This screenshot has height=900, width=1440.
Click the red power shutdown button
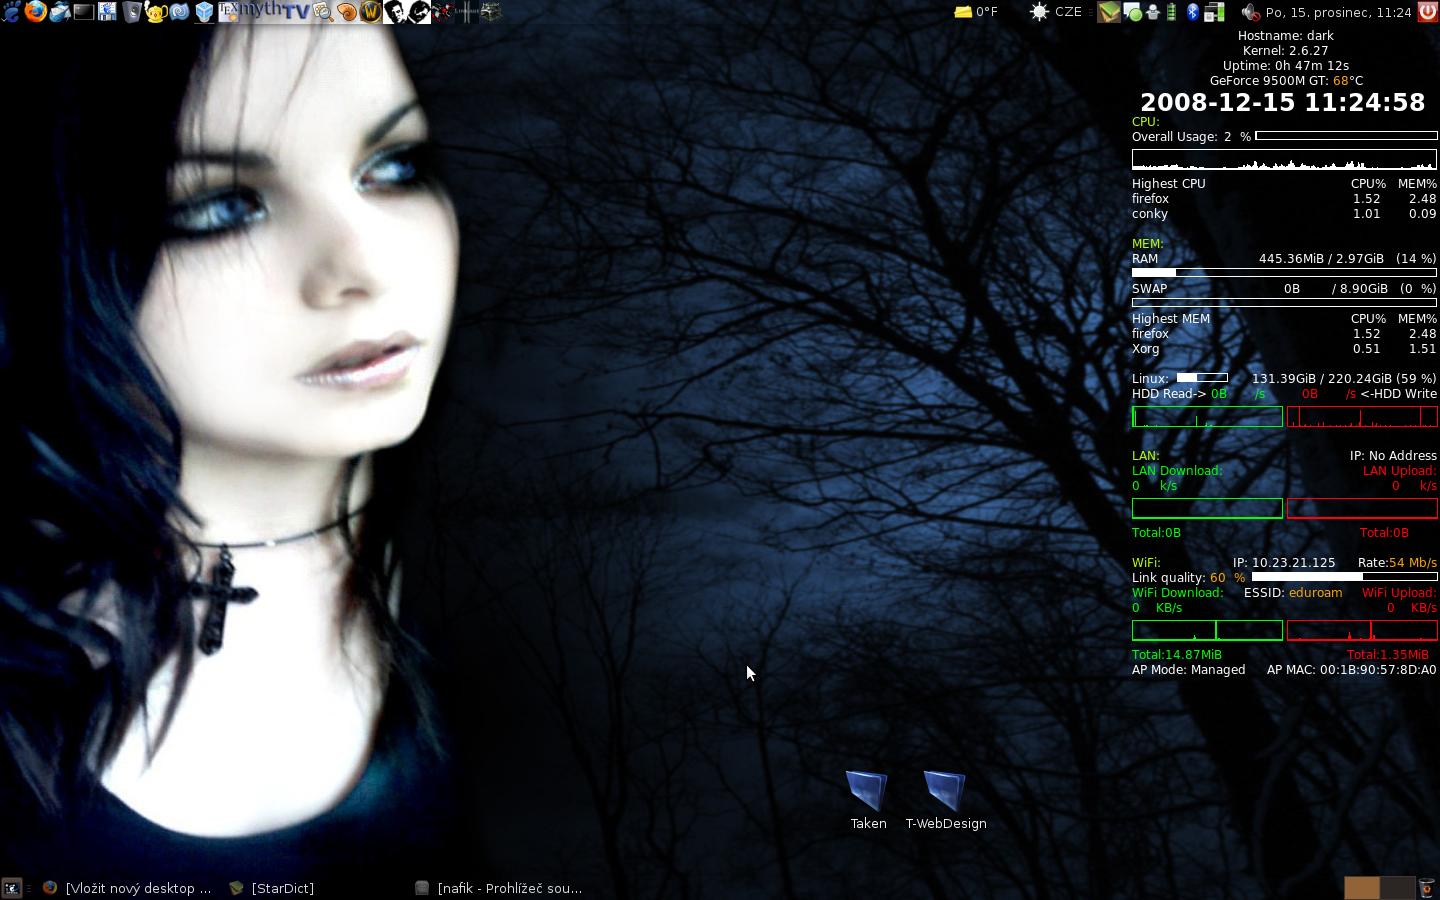[1428, 12]
